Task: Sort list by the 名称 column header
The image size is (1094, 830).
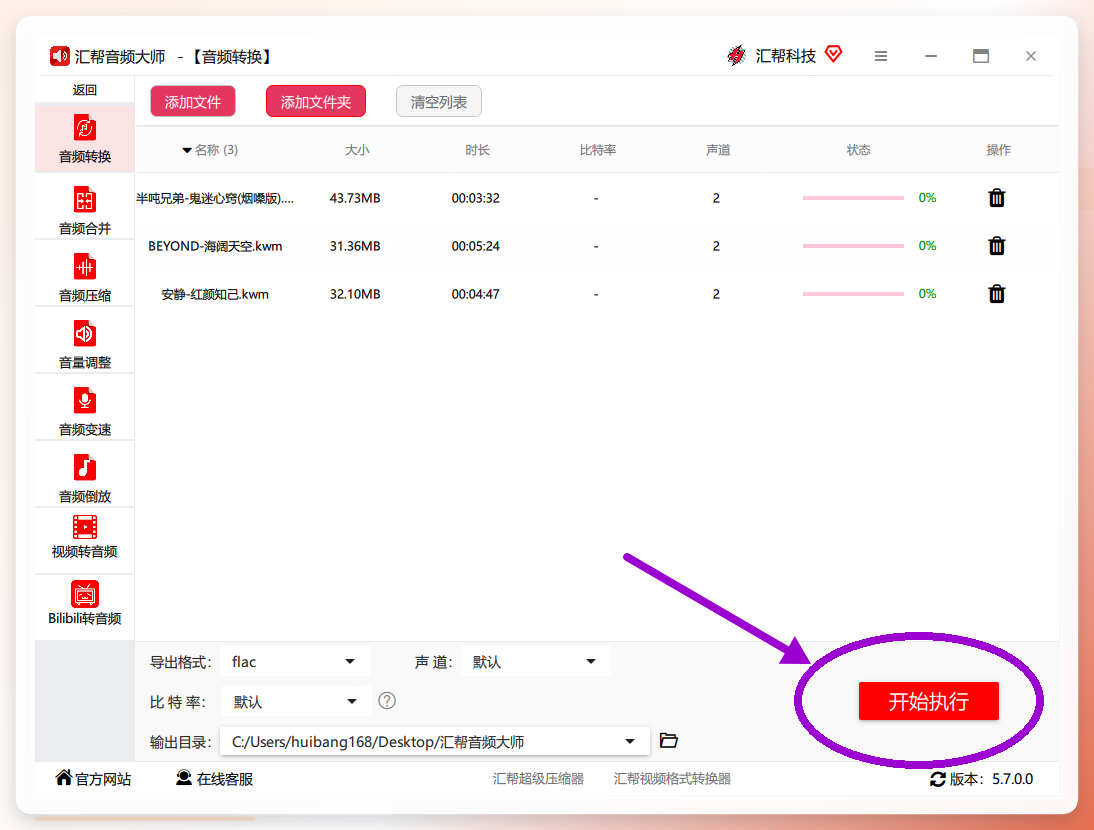Action: tap(210, 150)
